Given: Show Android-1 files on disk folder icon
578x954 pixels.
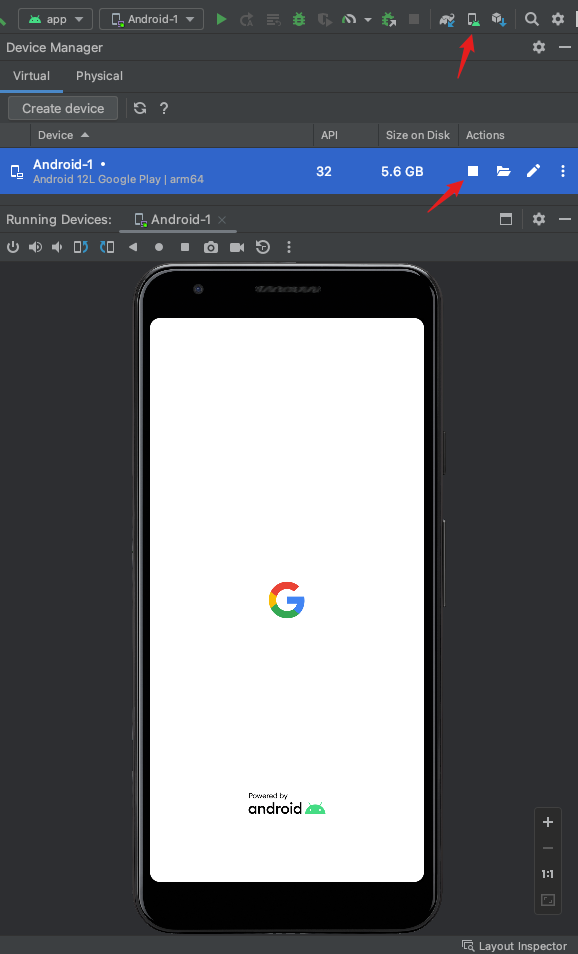Looking at the screenshot, I should click(503, 171).
